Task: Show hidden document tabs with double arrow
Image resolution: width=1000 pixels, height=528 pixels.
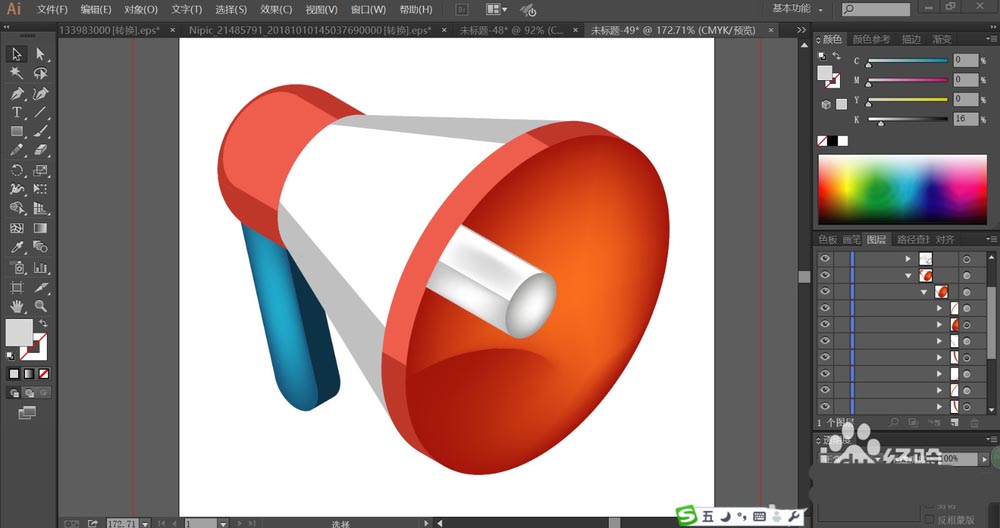Action: [x=802, y=30]
